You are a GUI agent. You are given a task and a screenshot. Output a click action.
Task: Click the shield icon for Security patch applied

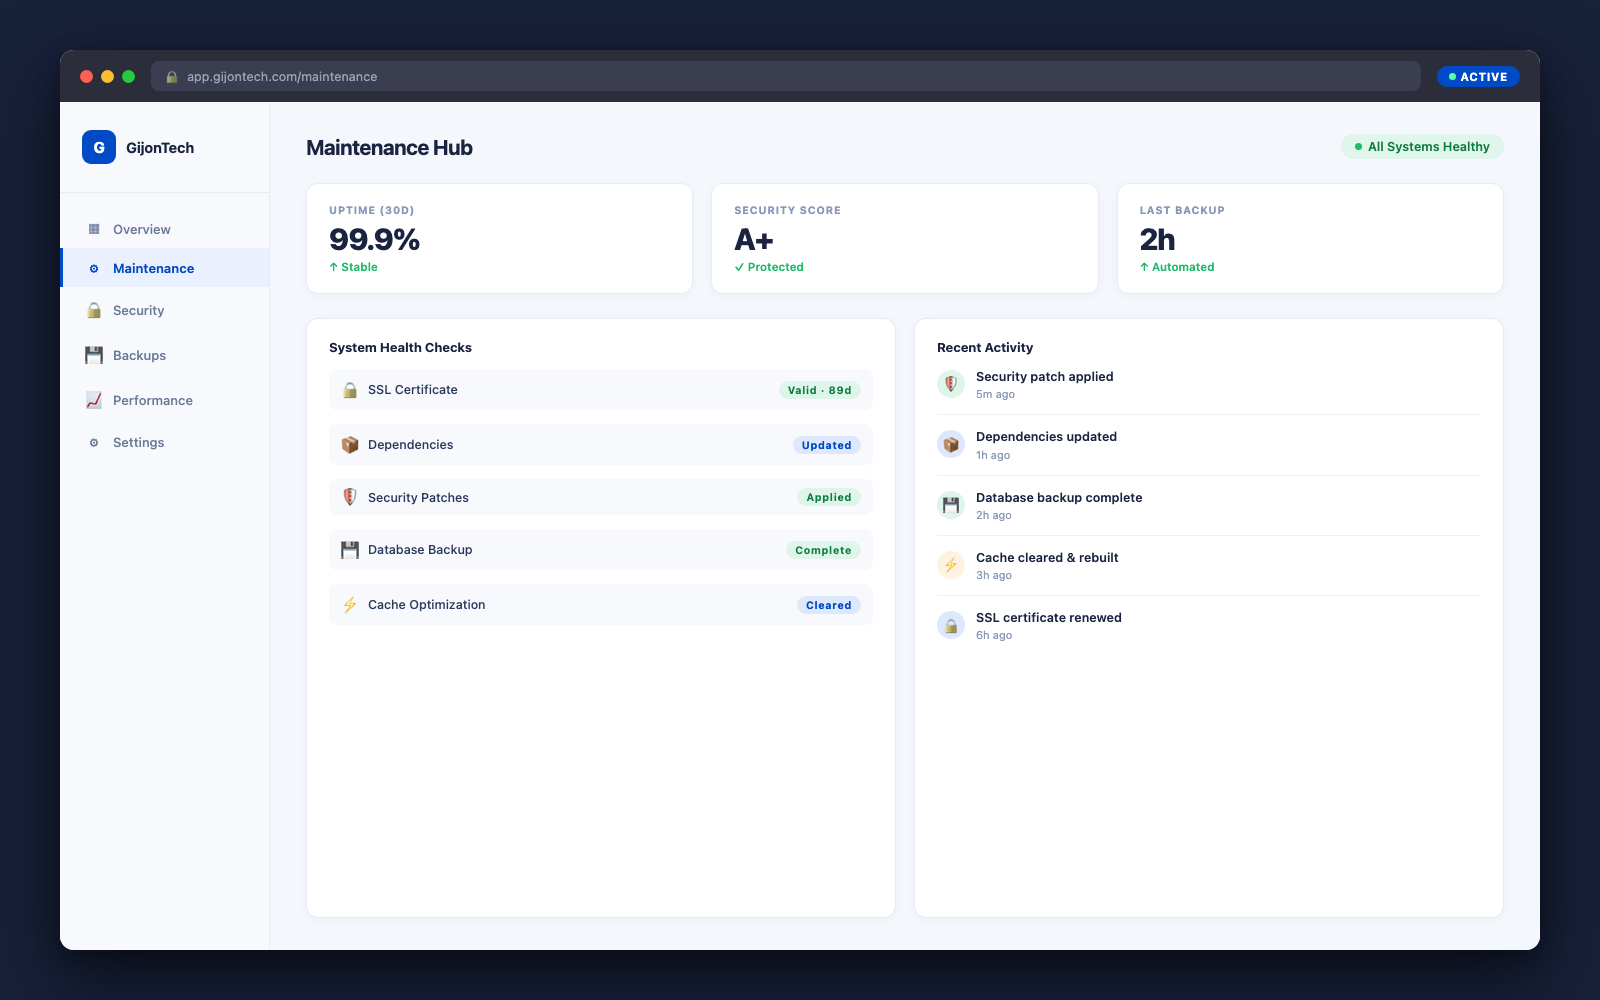point(951,384)
